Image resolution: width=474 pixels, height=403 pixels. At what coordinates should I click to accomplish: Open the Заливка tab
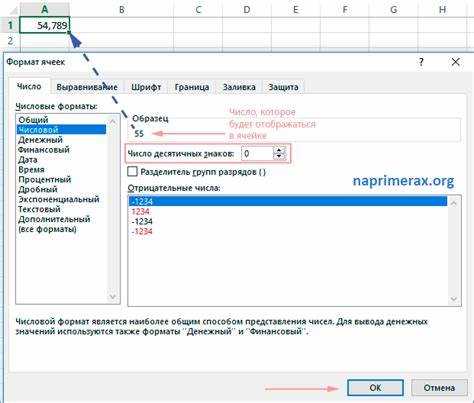[239, 87]
